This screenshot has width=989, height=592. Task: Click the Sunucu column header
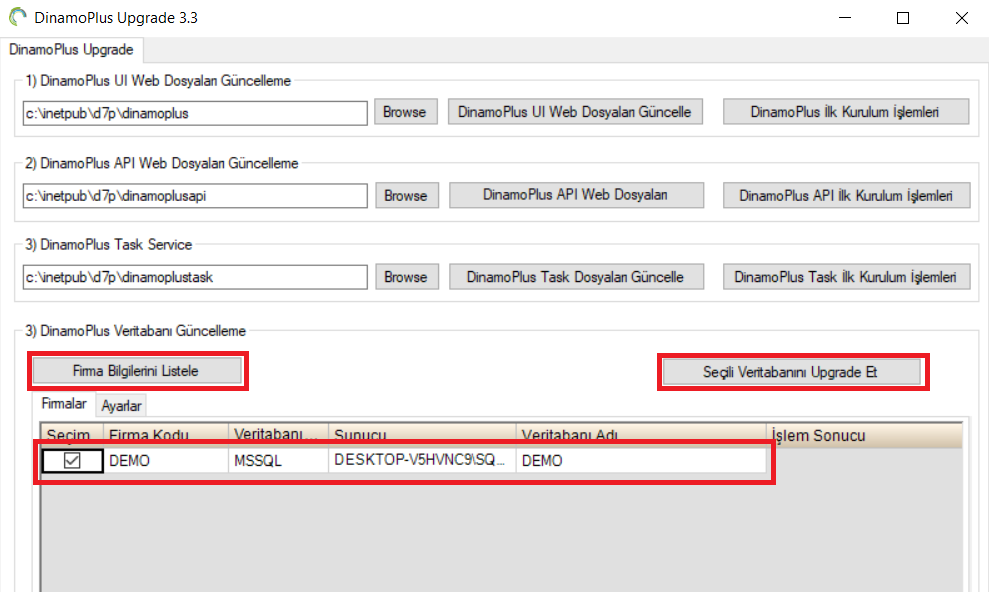[422, 435]
